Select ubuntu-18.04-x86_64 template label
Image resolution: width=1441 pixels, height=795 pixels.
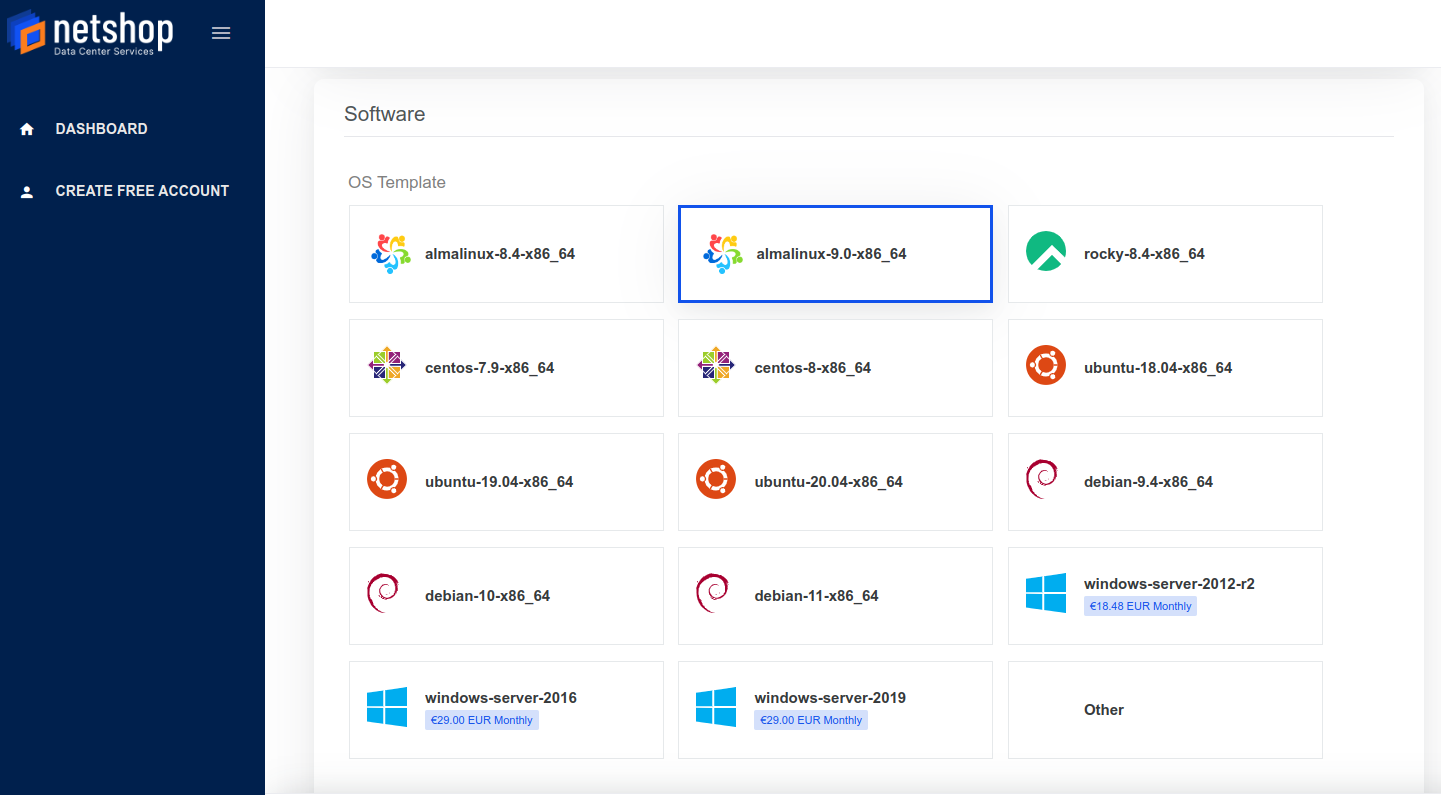tap(1158, 368)
